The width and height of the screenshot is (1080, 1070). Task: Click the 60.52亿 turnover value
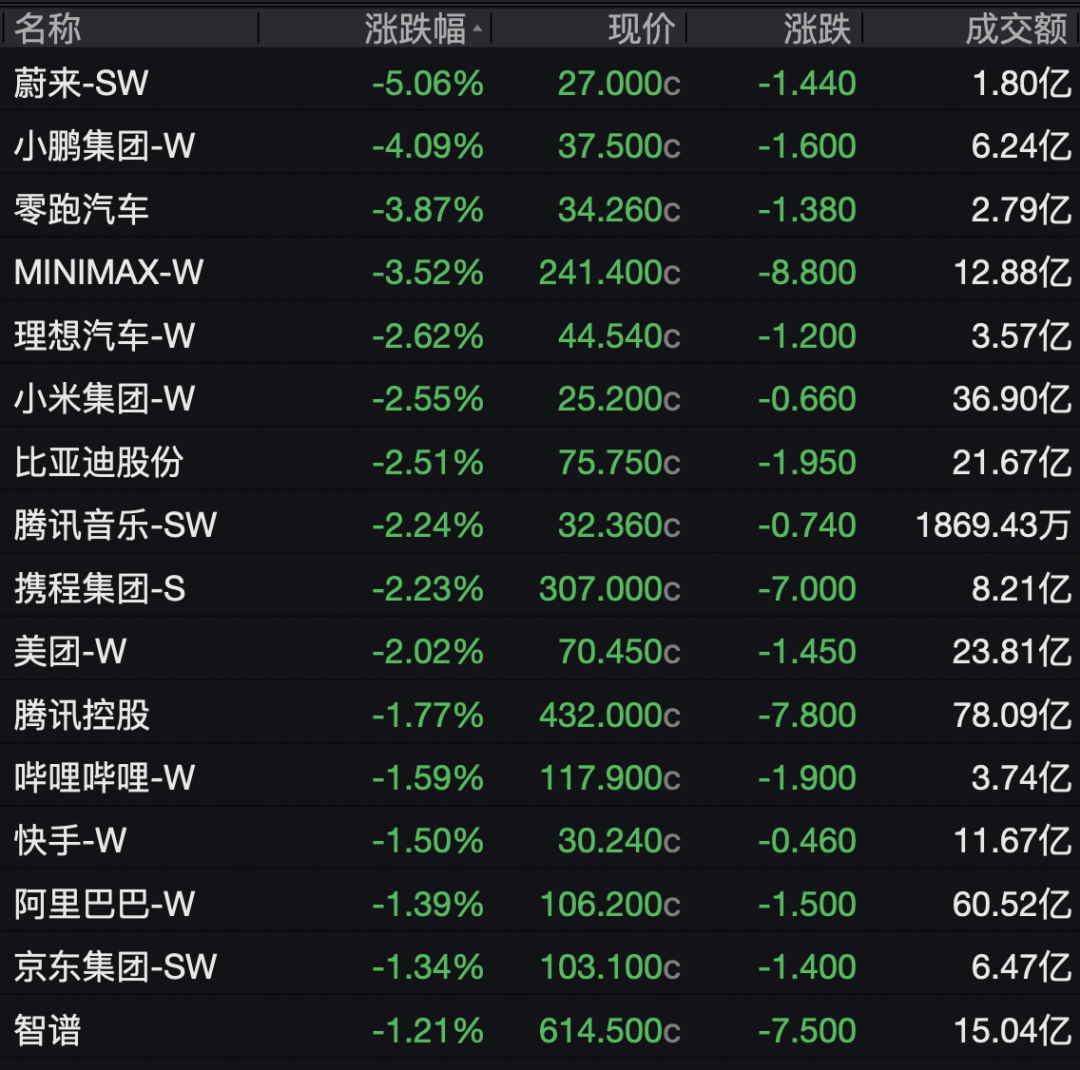click(1012, 904)
